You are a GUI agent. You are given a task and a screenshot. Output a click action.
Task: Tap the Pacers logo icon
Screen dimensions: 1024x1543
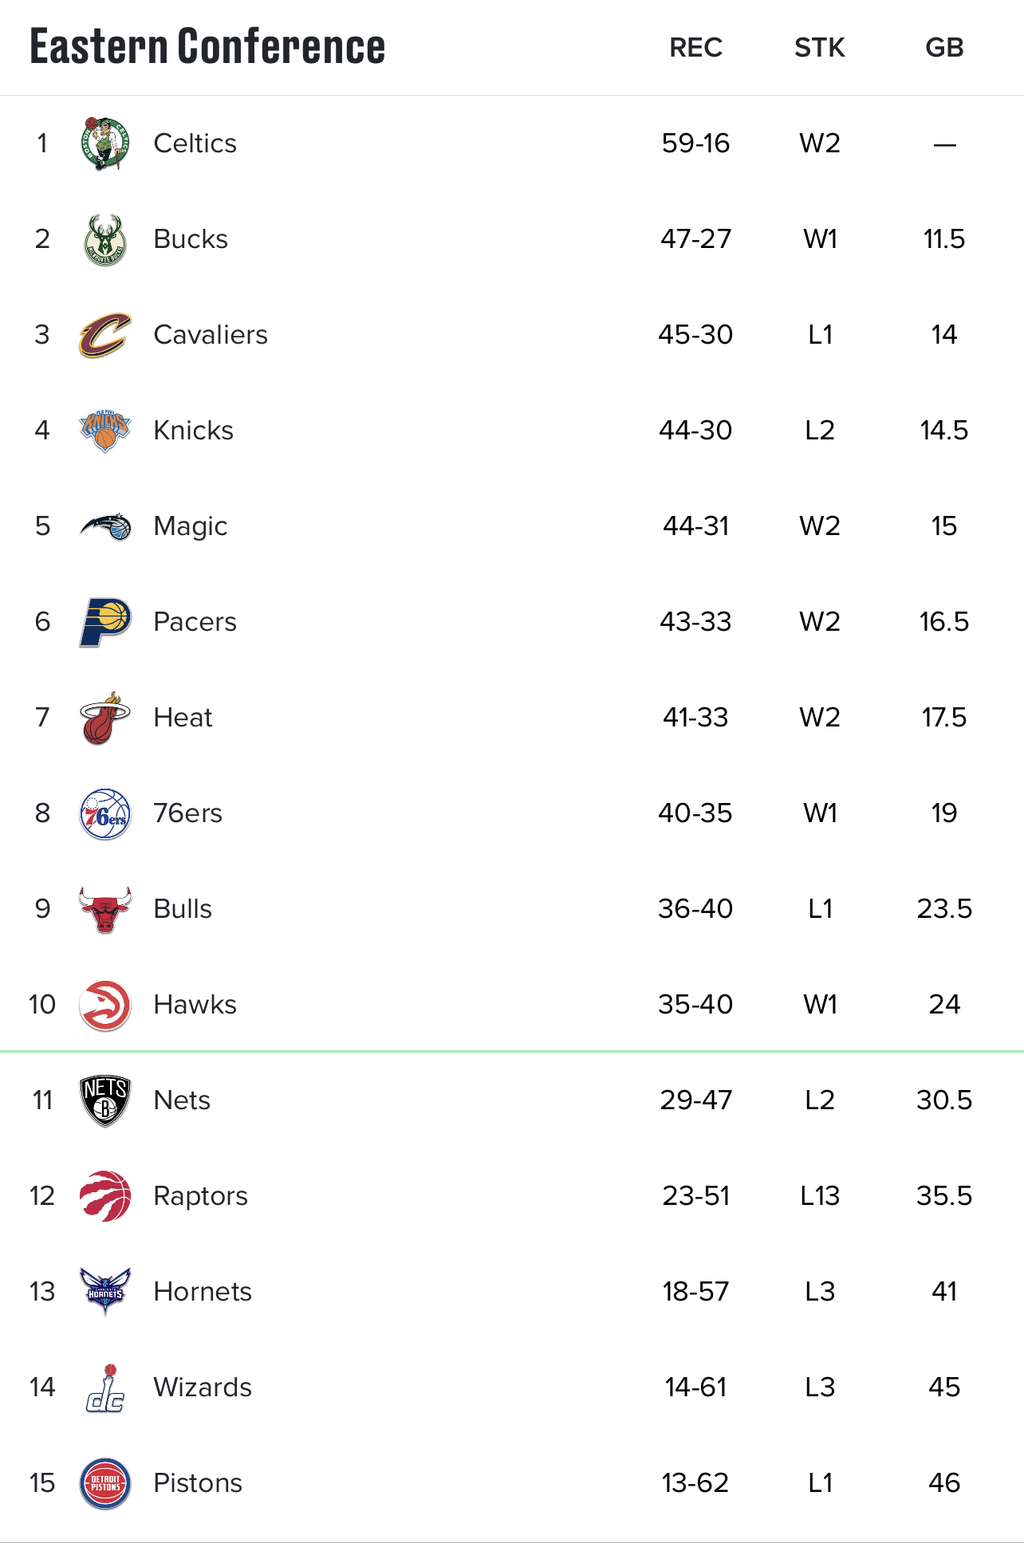105,622
